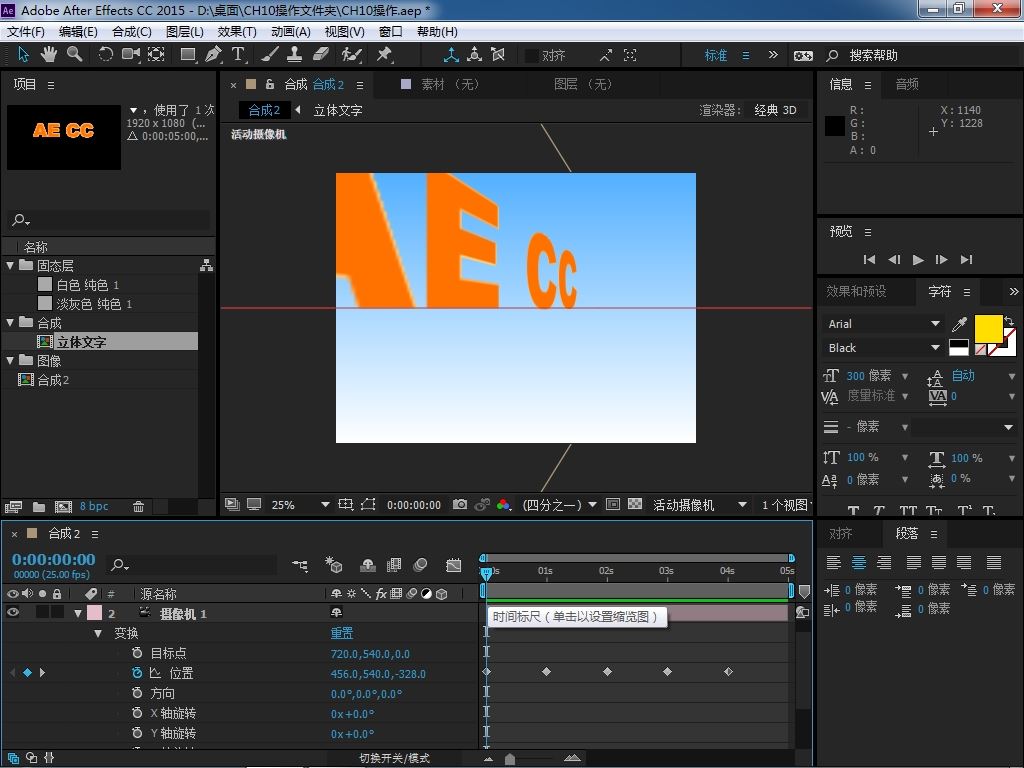Jump to first frame in preview
Image resolution: width=1024 pixels, height=768 pixels.
pos(869,259)
